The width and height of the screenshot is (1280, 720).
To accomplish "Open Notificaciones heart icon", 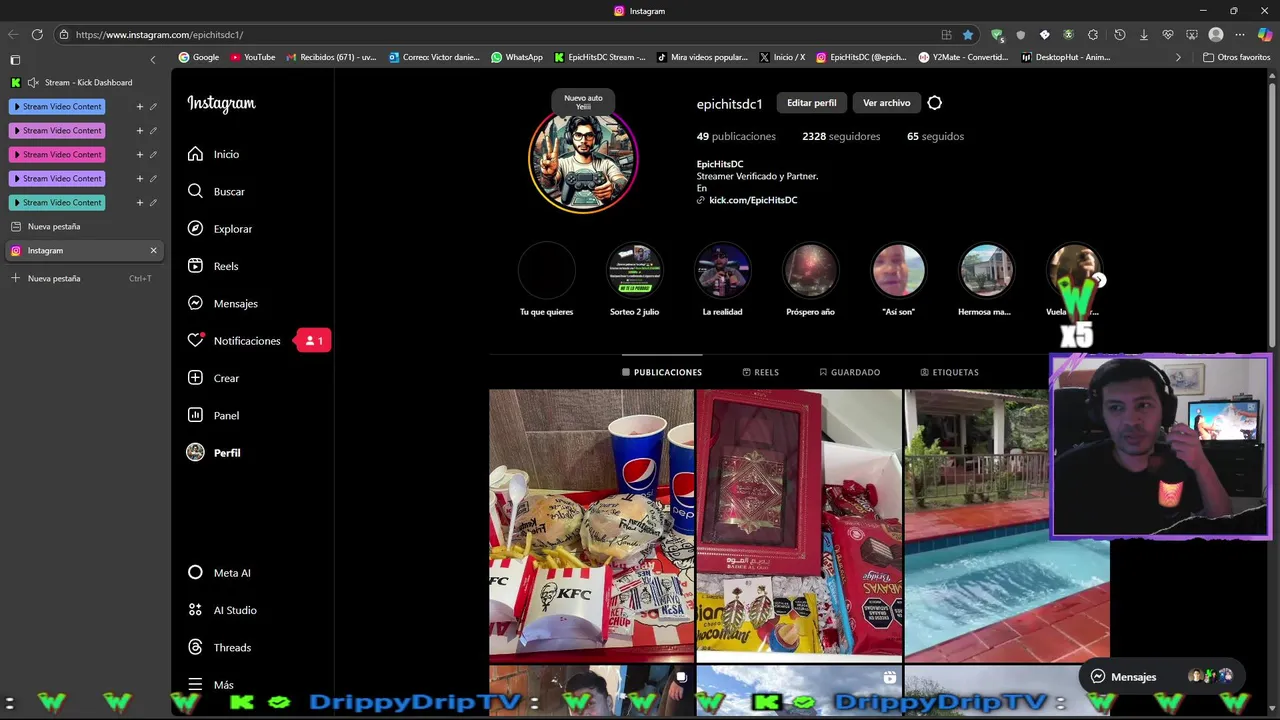I will pos(195,341).
